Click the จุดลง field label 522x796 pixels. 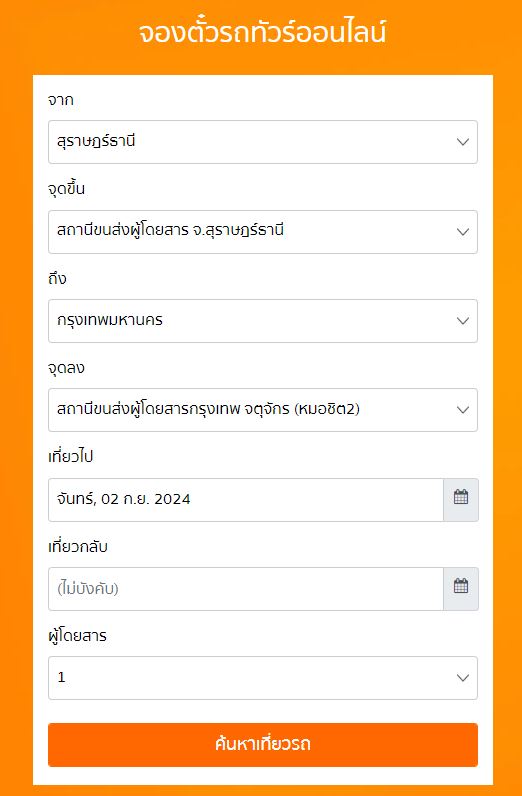(x=67, y=368)
